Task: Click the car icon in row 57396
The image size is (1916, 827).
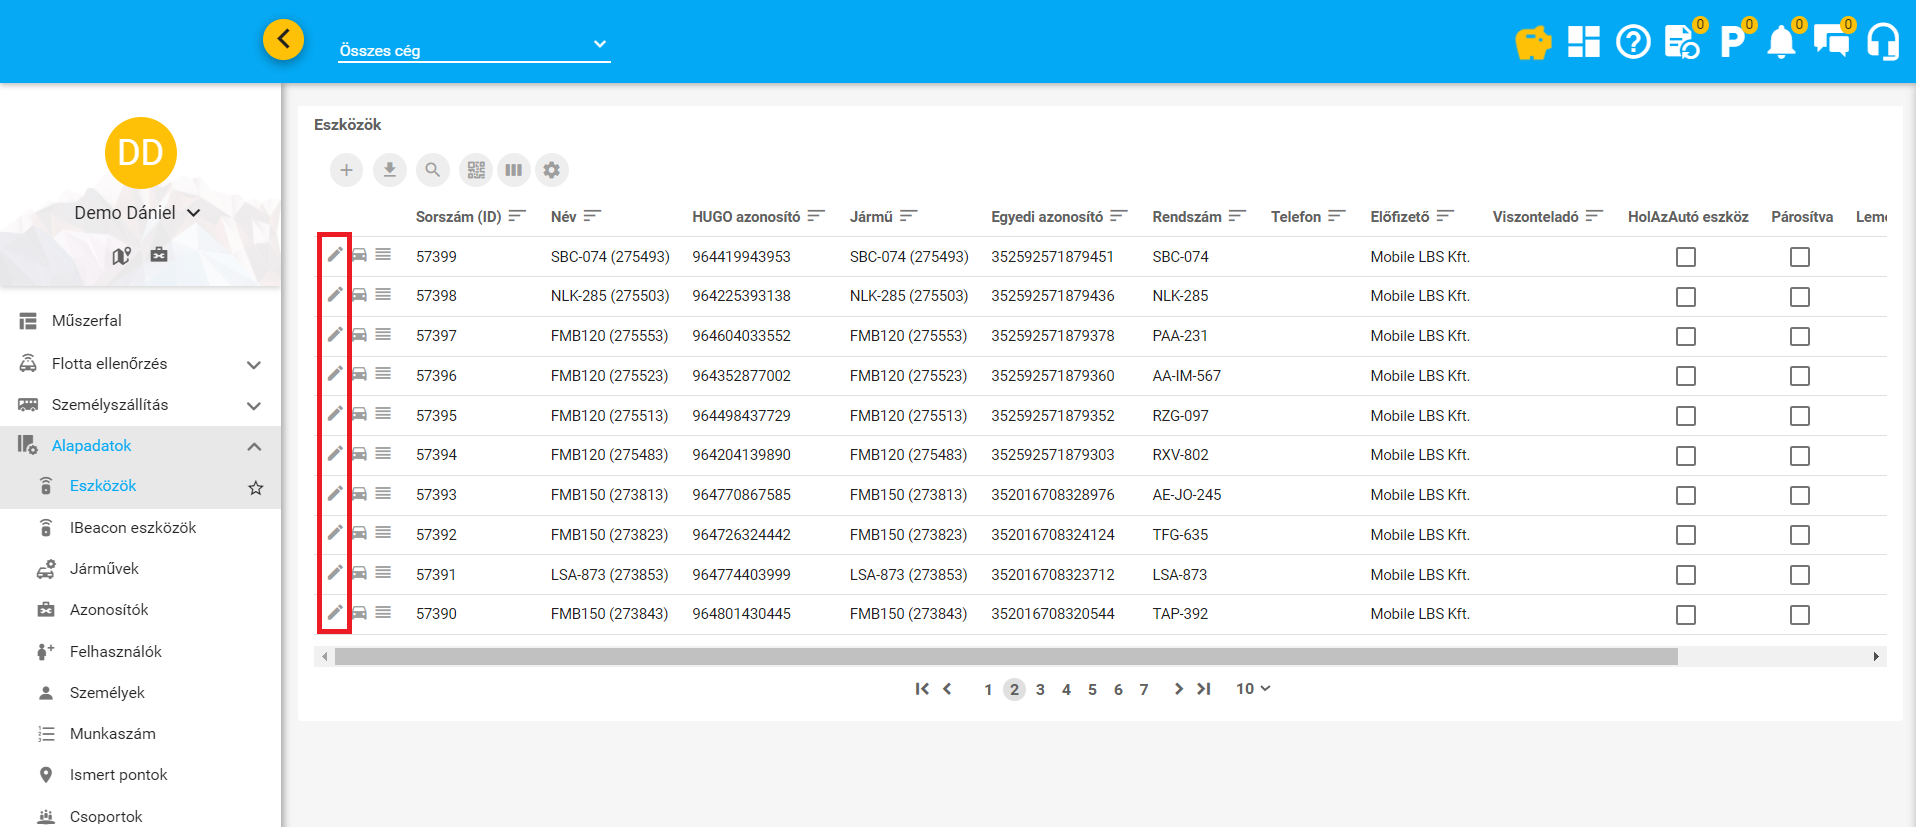Action: click(x=359, y=374)
